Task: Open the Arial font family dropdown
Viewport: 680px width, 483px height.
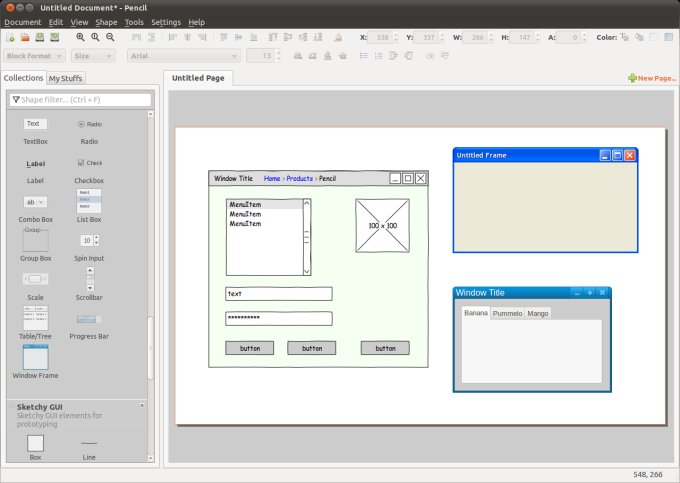Action: point(182,56)
